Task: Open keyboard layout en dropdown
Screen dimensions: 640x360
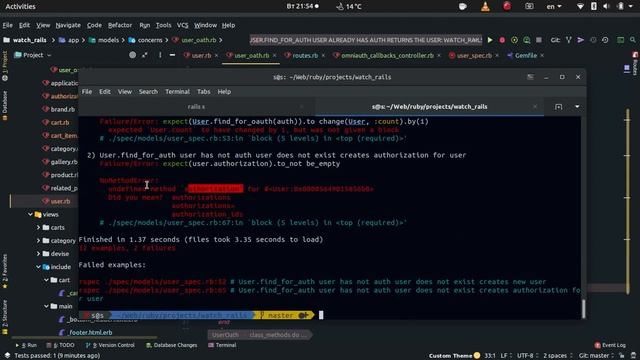Action: pos(554,7)
